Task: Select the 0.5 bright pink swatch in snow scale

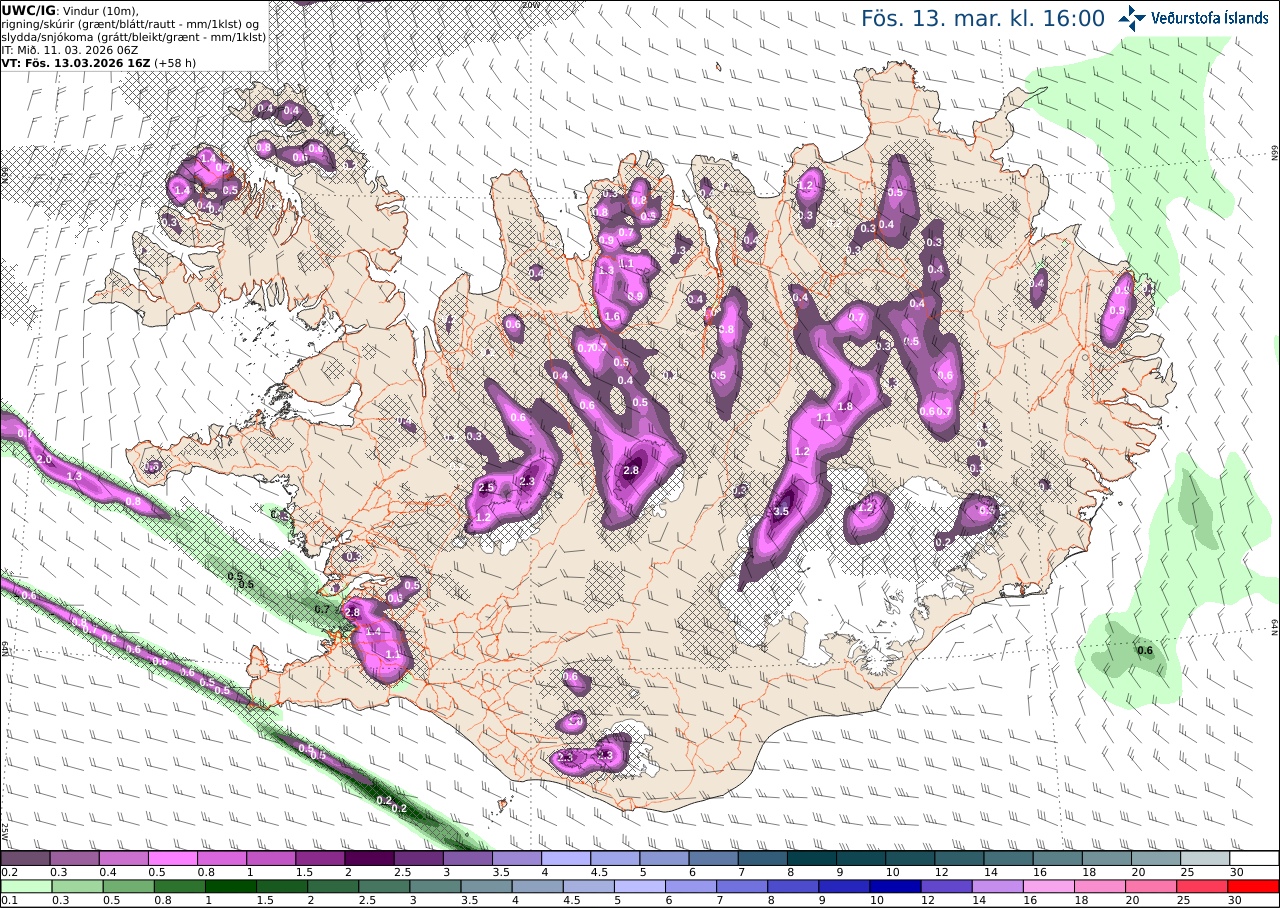Action: point(172,858)
